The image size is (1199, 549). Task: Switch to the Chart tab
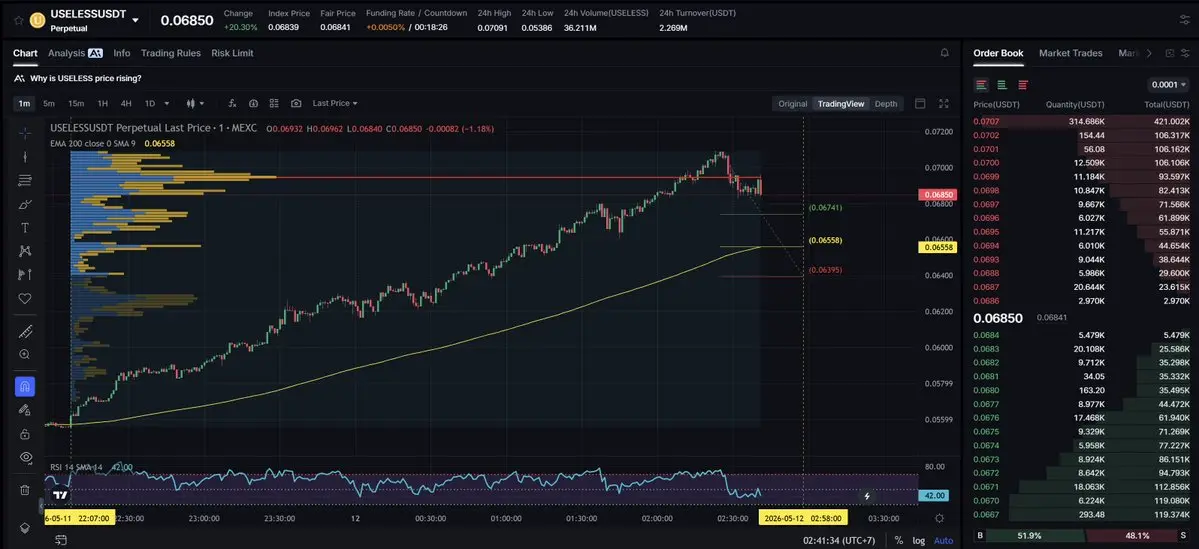tap(25, 53)
